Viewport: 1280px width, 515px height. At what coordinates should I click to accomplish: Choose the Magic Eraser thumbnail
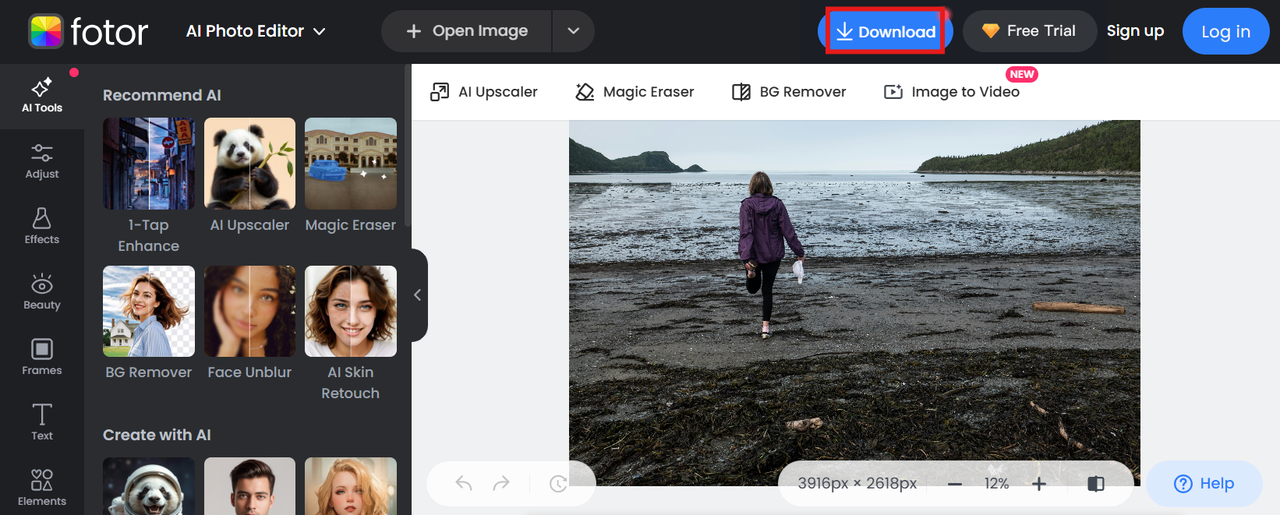tap(351, 163)
